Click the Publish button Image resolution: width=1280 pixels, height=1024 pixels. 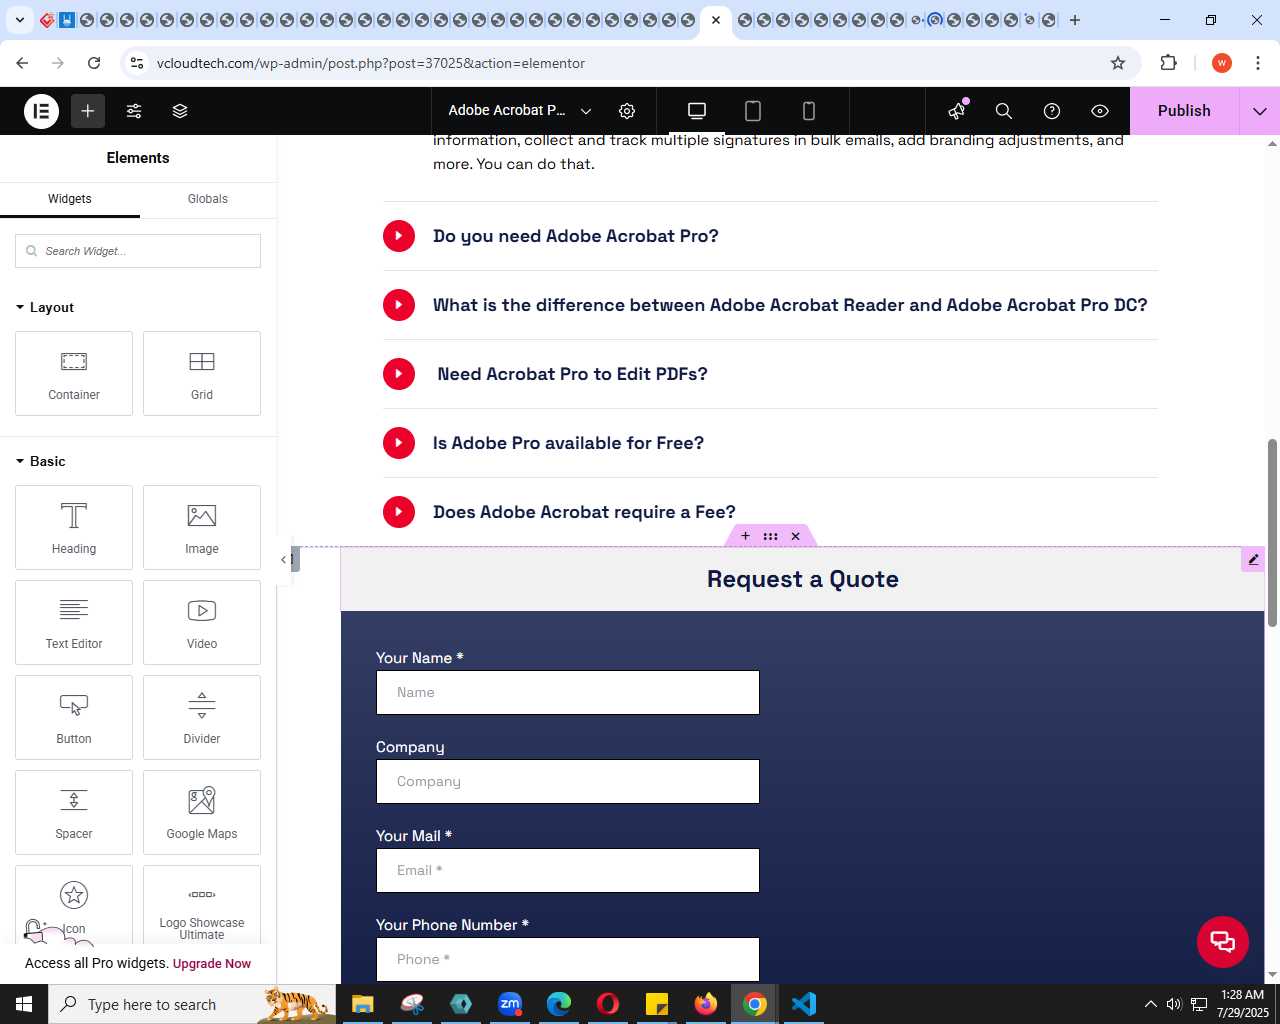click(1184, 111)
